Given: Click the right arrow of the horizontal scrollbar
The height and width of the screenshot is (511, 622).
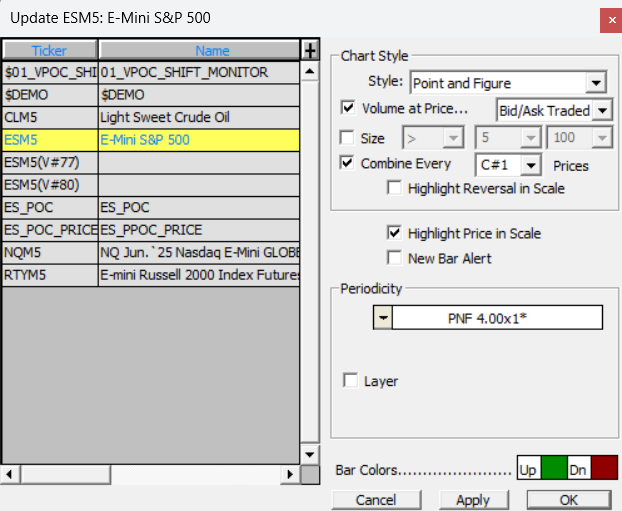Looking at the screenshot, I should [x=290, y=474].
